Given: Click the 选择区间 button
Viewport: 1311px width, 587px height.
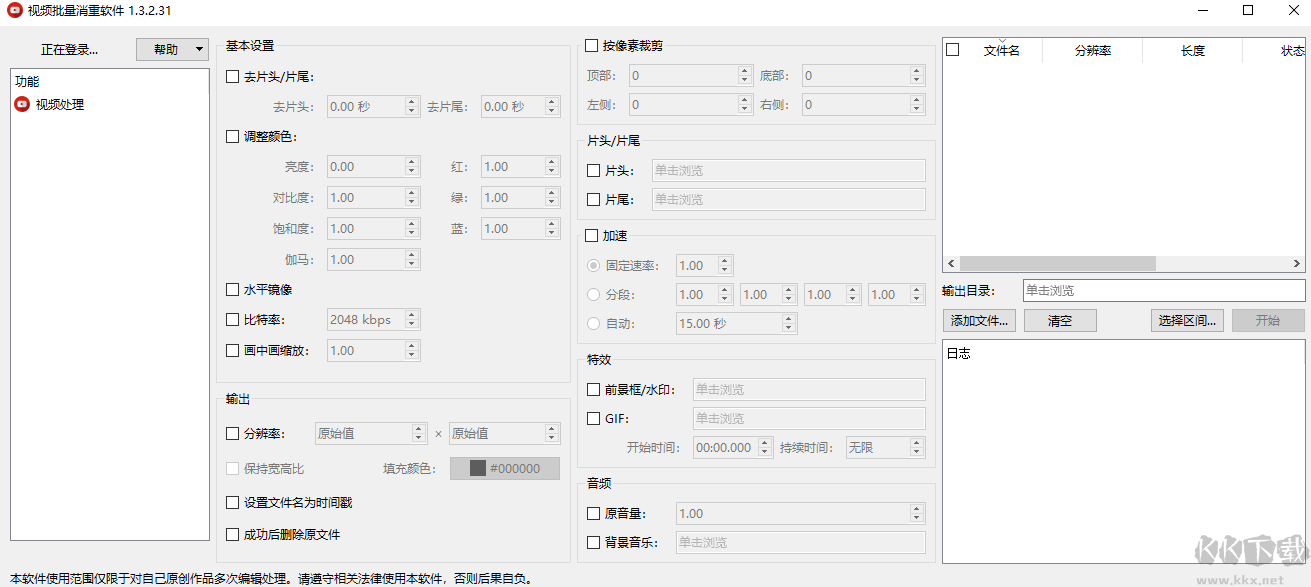Looking at the screenshot, I should (x=1186, y=320).
